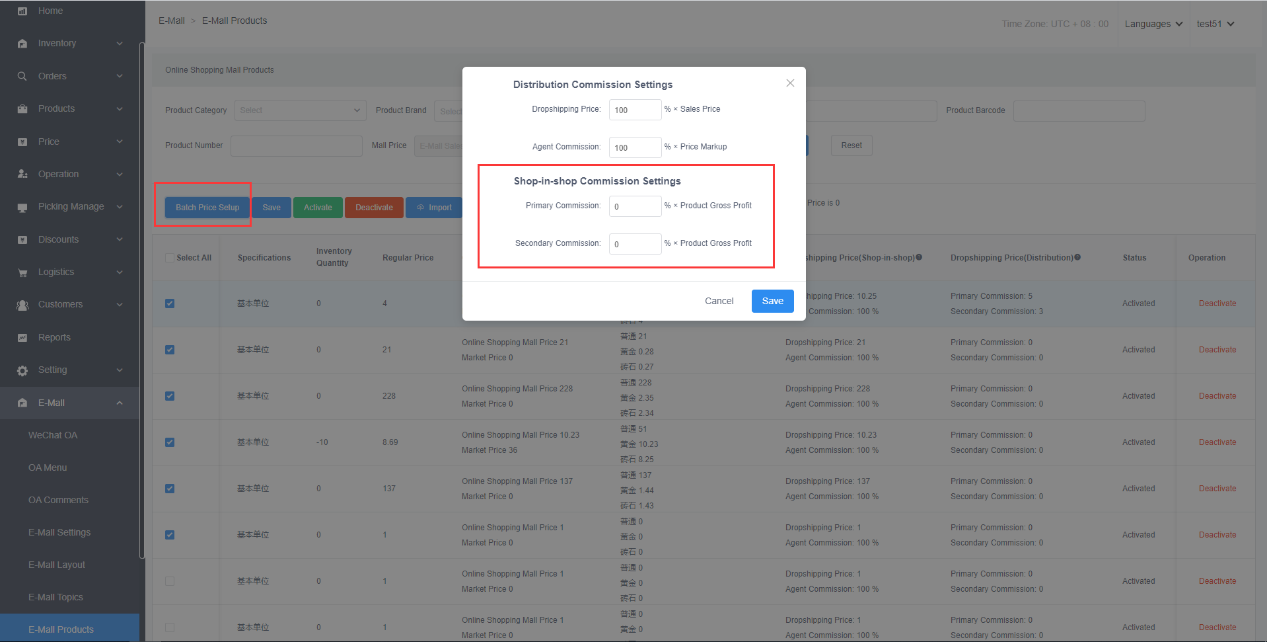Cancel the commission settings dialog
The width and height of the screenshot is (1267, 642).
[x=719, y=301]
